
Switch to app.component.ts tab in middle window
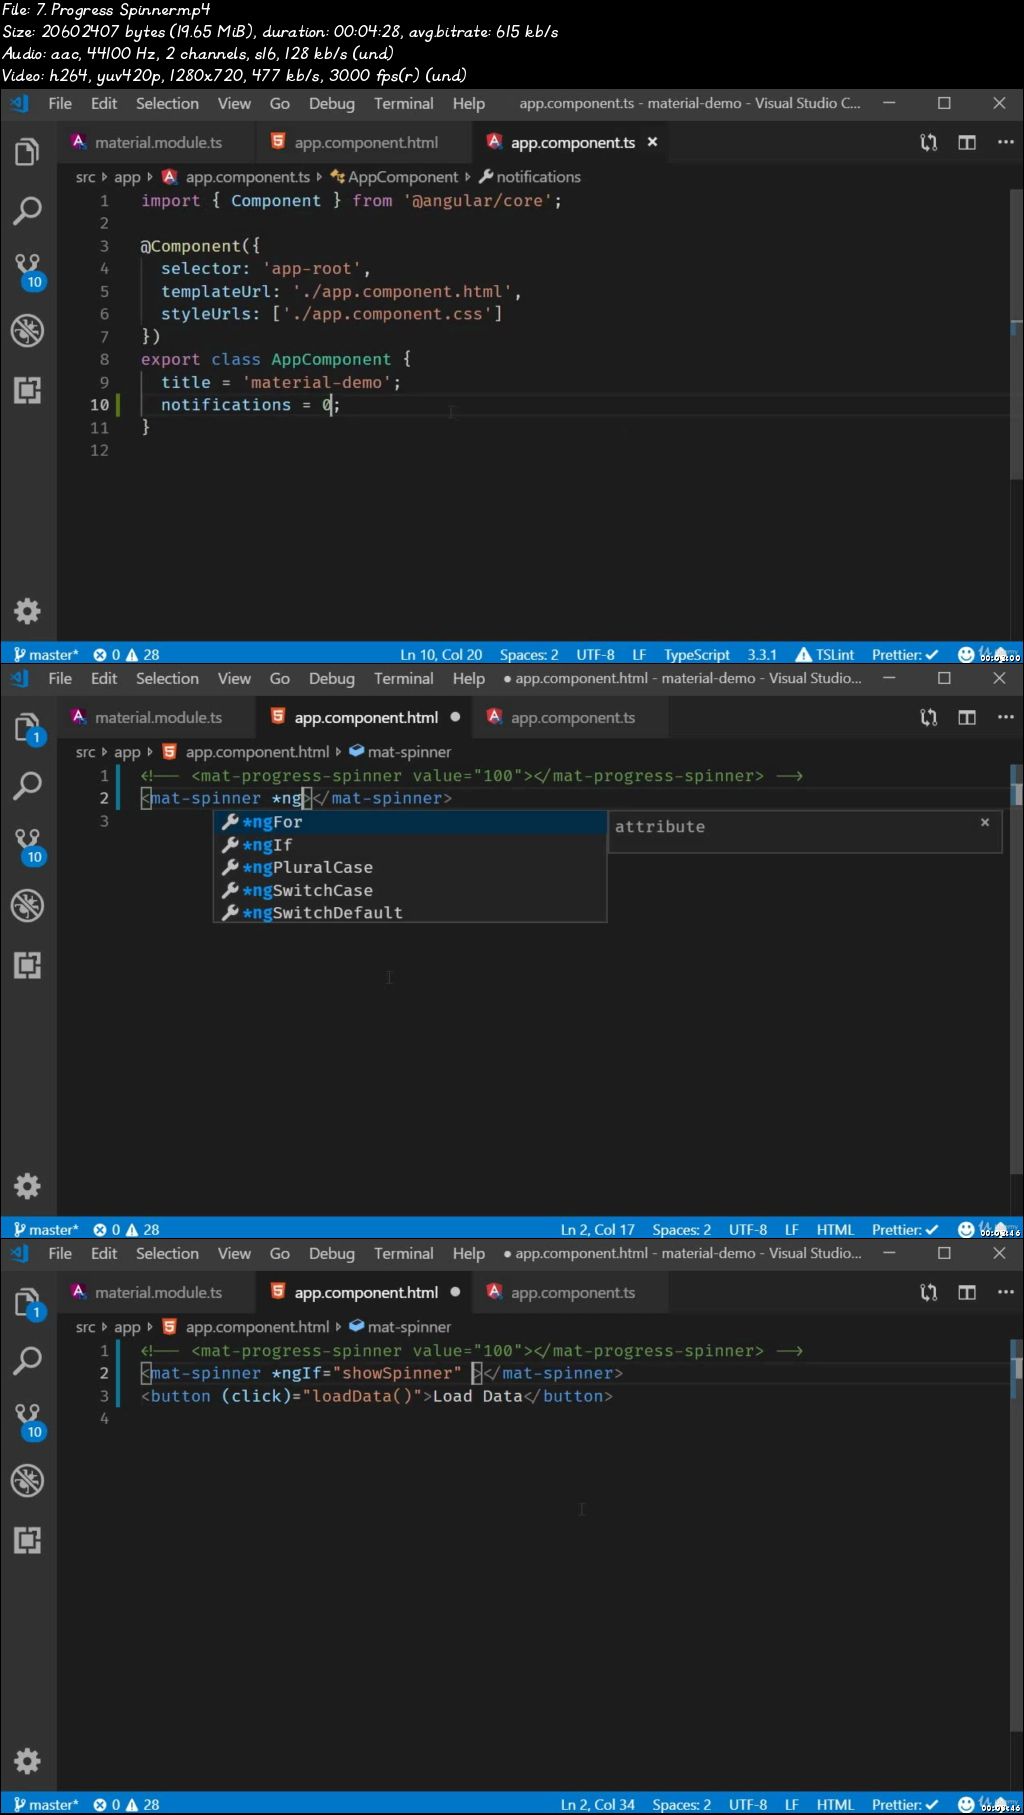click(572, 717)
